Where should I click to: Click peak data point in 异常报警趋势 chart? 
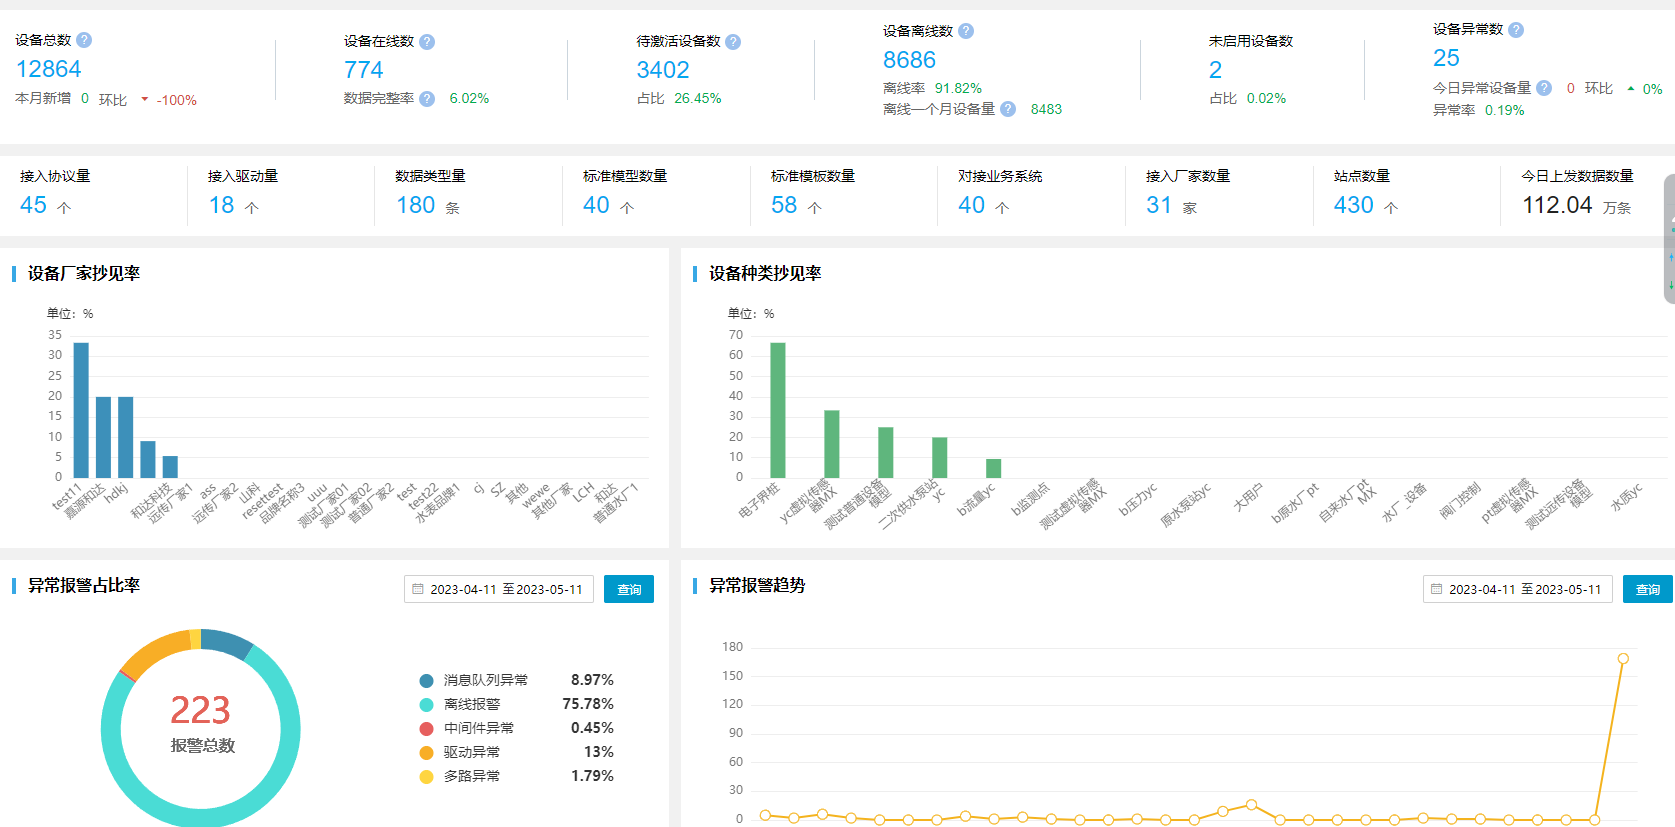tap(1623, 658)
